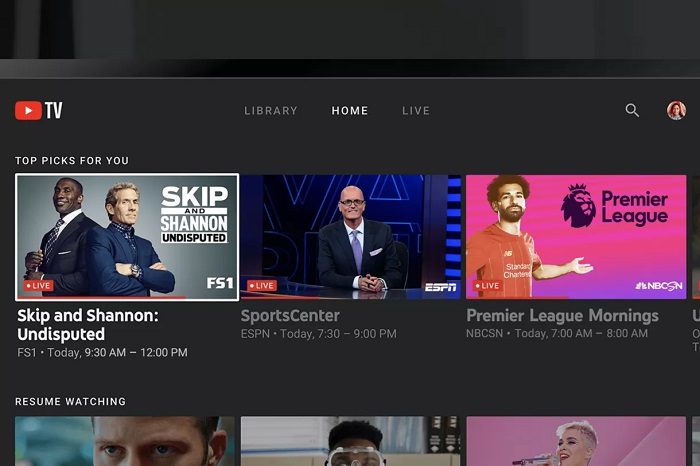Select the Home tab
Viewport: 700px width, 466px height.
click(350, 111)
